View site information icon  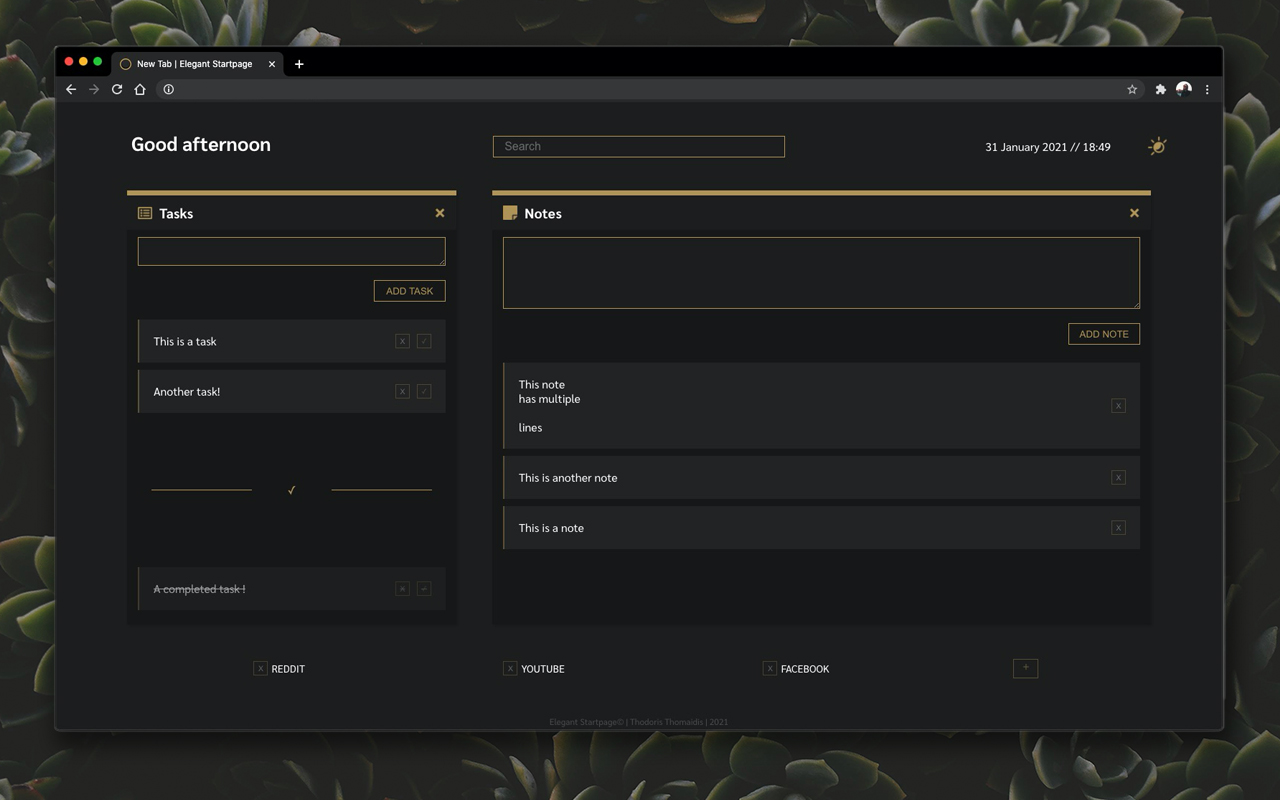pyautogui.click(x=169, y=89)
